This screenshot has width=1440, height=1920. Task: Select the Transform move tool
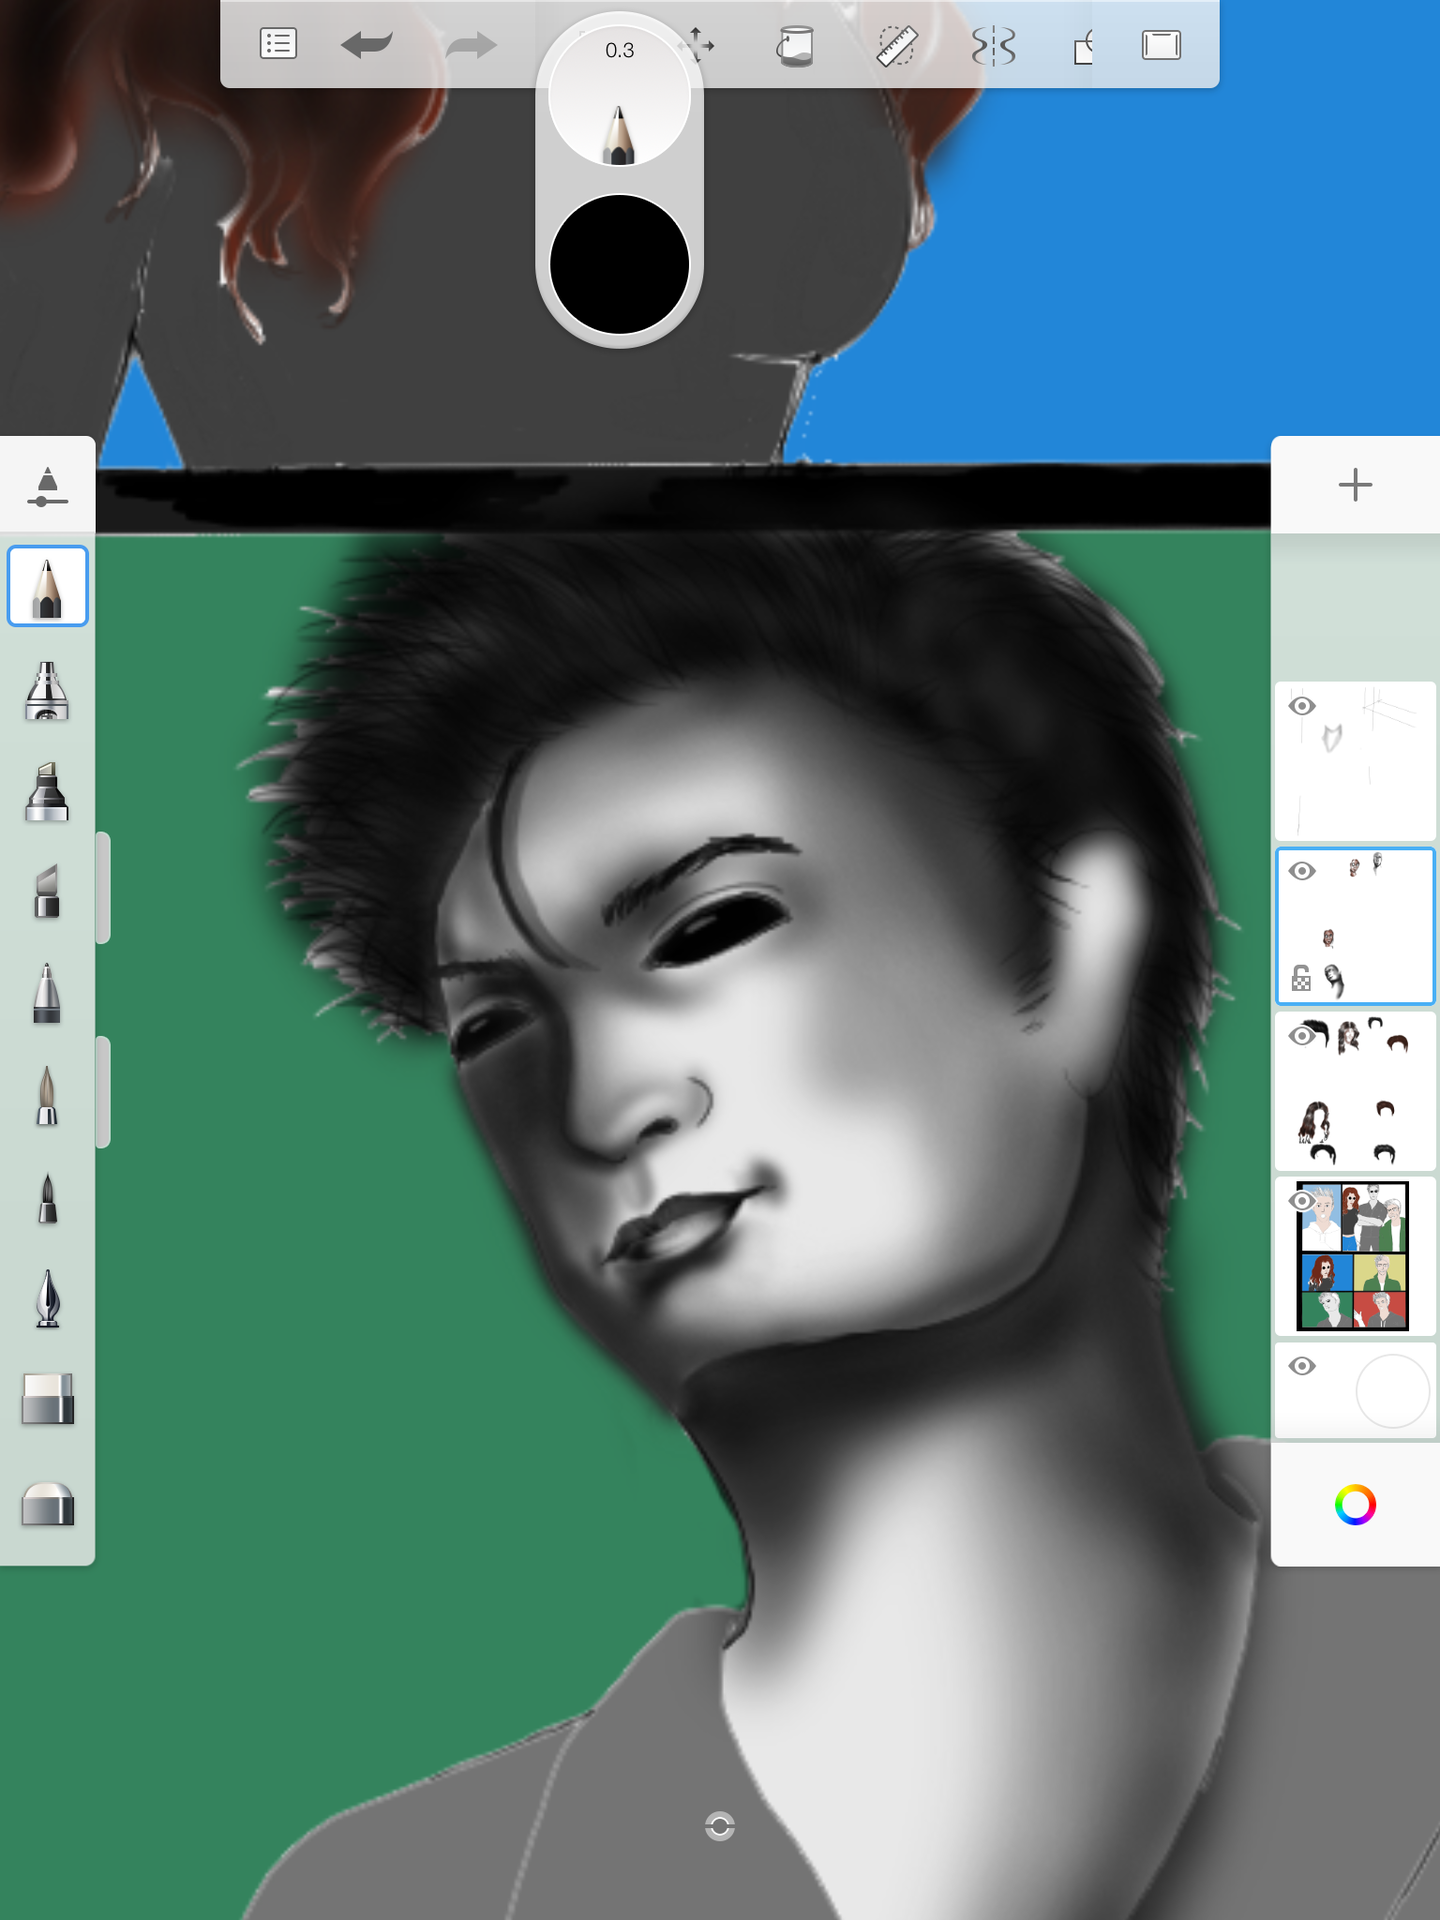pos(697,44)
